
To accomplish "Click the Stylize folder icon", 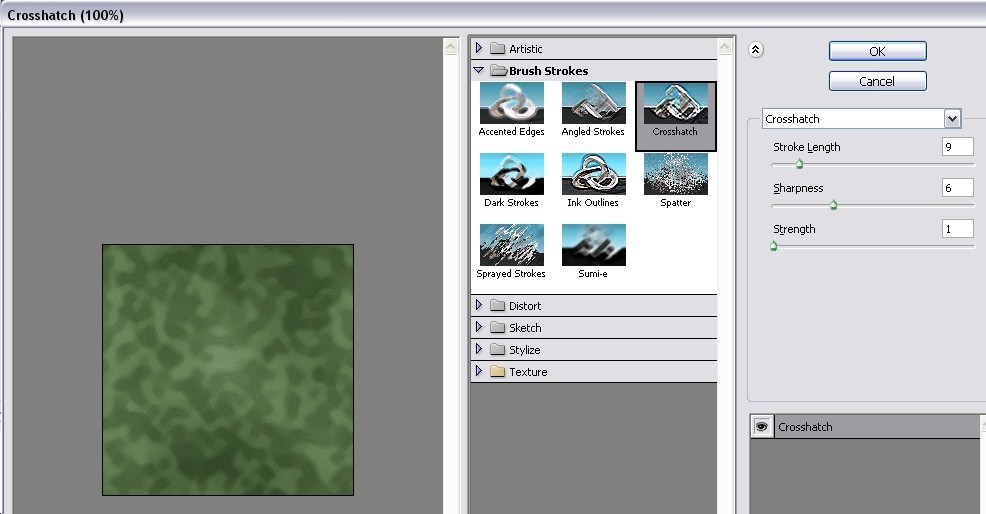I will click(497, 350).
